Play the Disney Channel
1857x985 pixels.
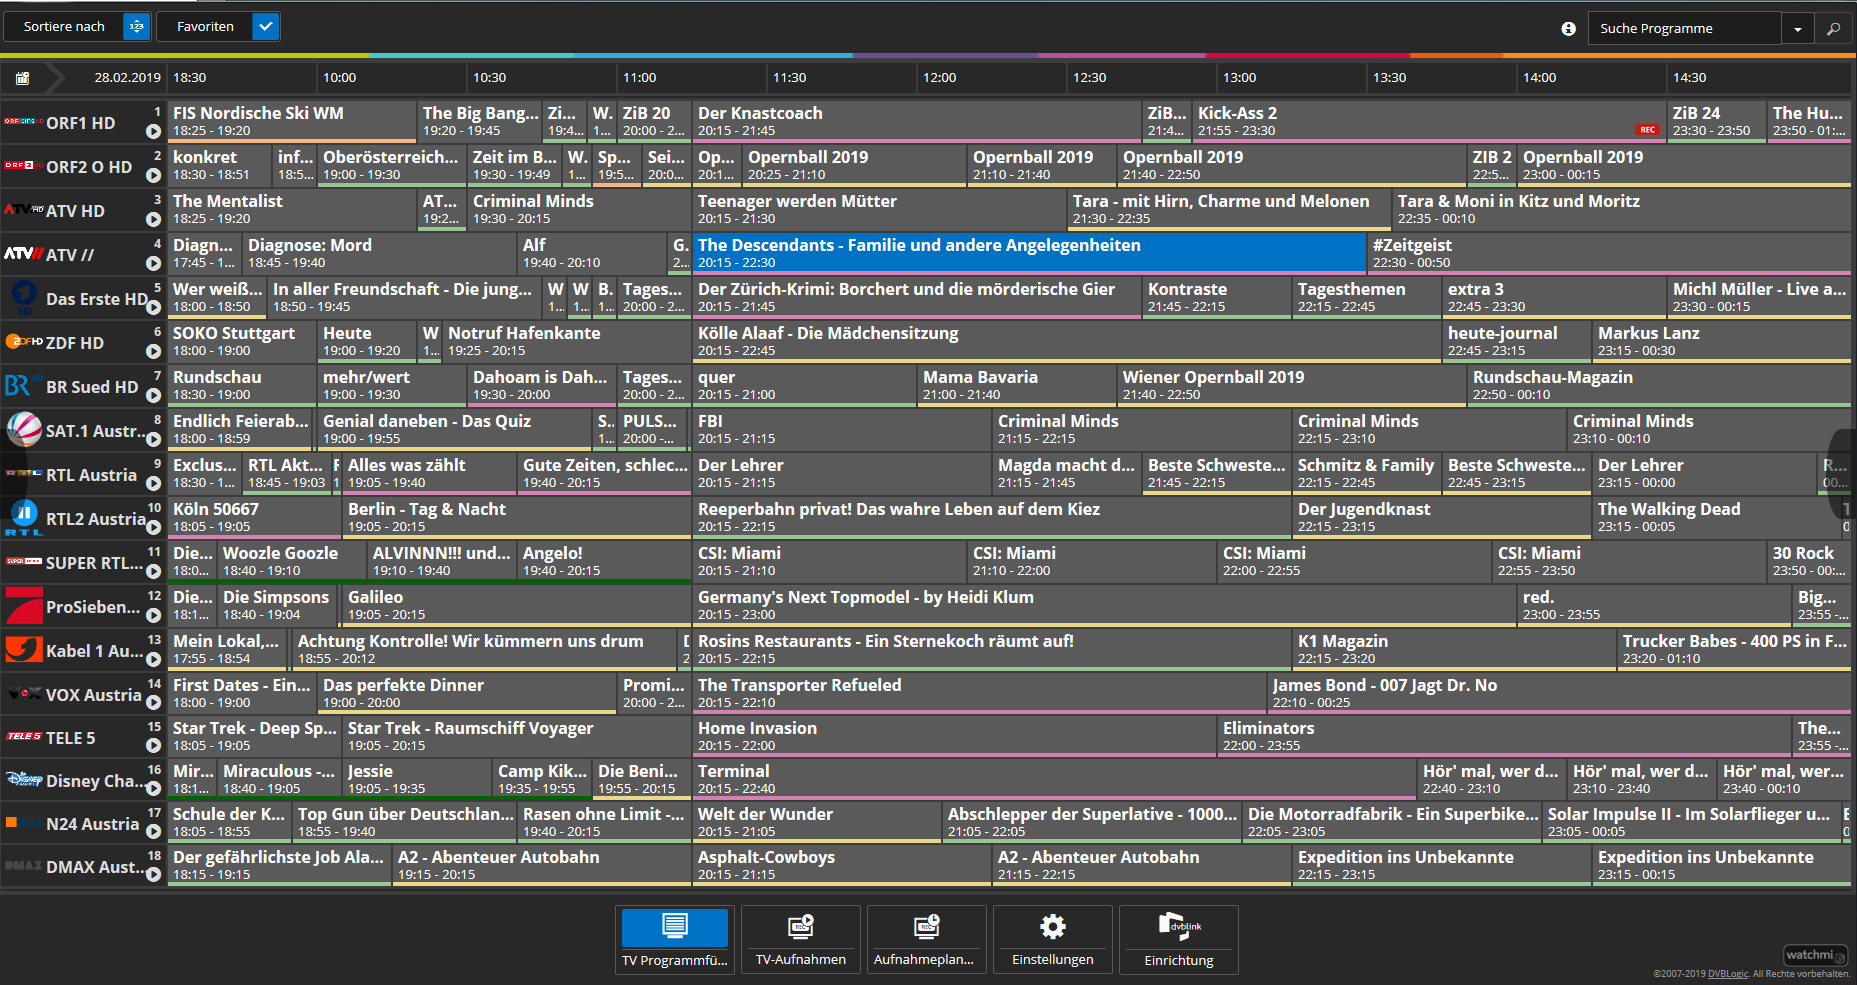153,789
